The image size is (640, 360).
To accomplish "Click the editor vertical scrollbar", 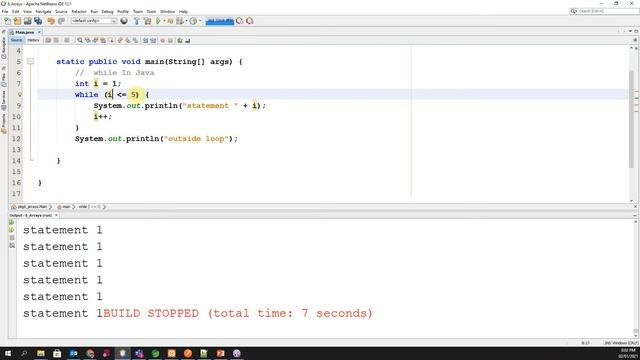I will 631,119.
